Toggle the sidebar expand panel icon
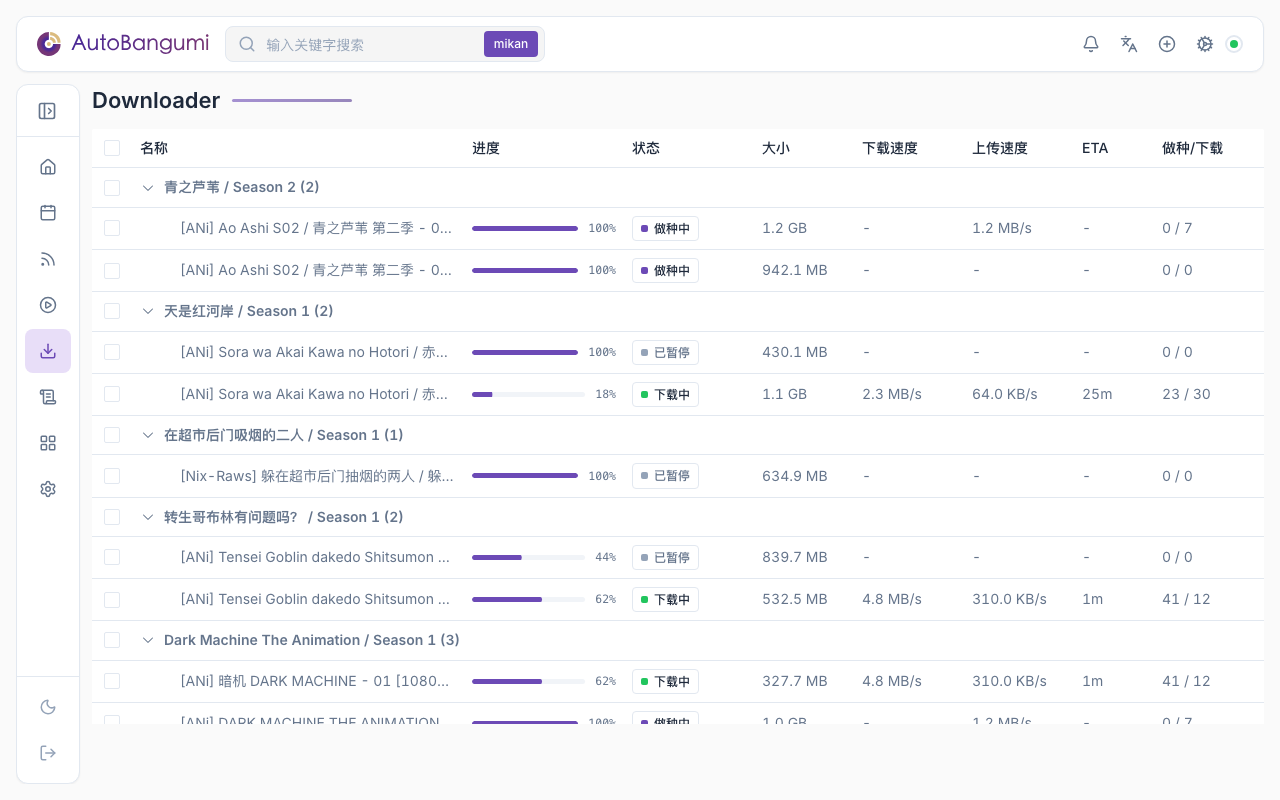 pyautogui.click(x=47, y=111)
